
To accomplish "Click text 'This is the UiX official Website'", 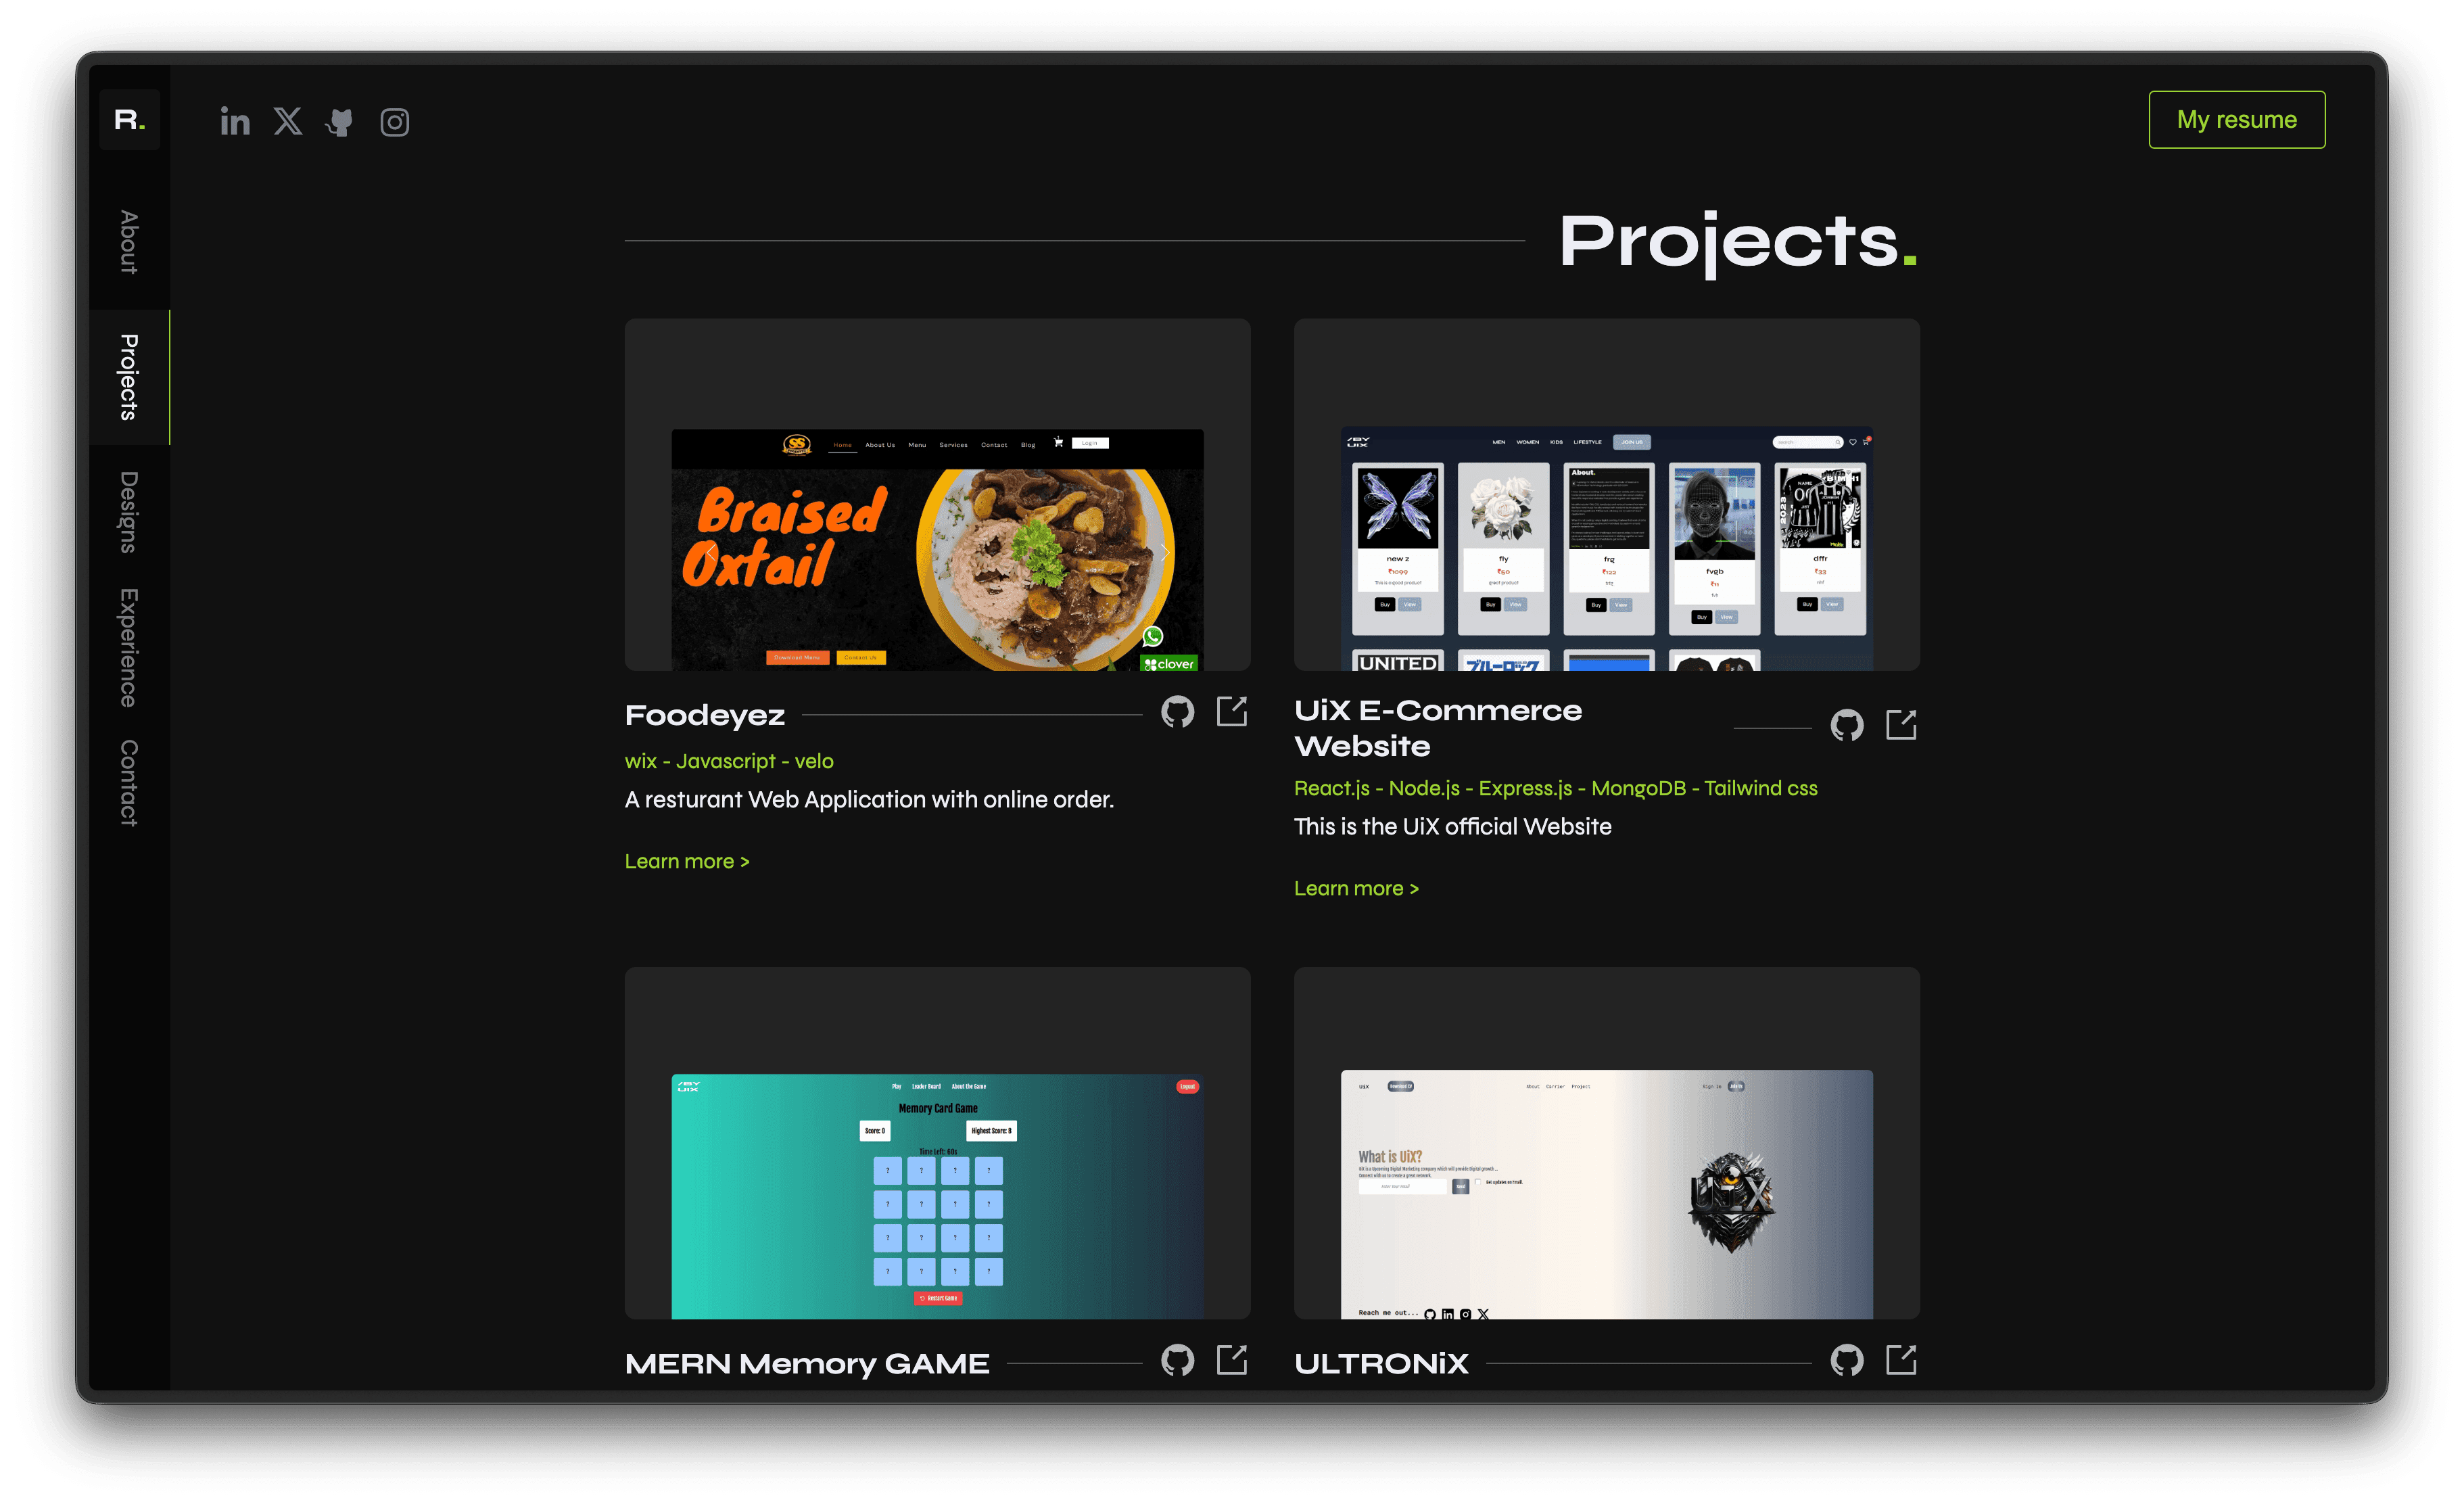I will coord(1453,827).
